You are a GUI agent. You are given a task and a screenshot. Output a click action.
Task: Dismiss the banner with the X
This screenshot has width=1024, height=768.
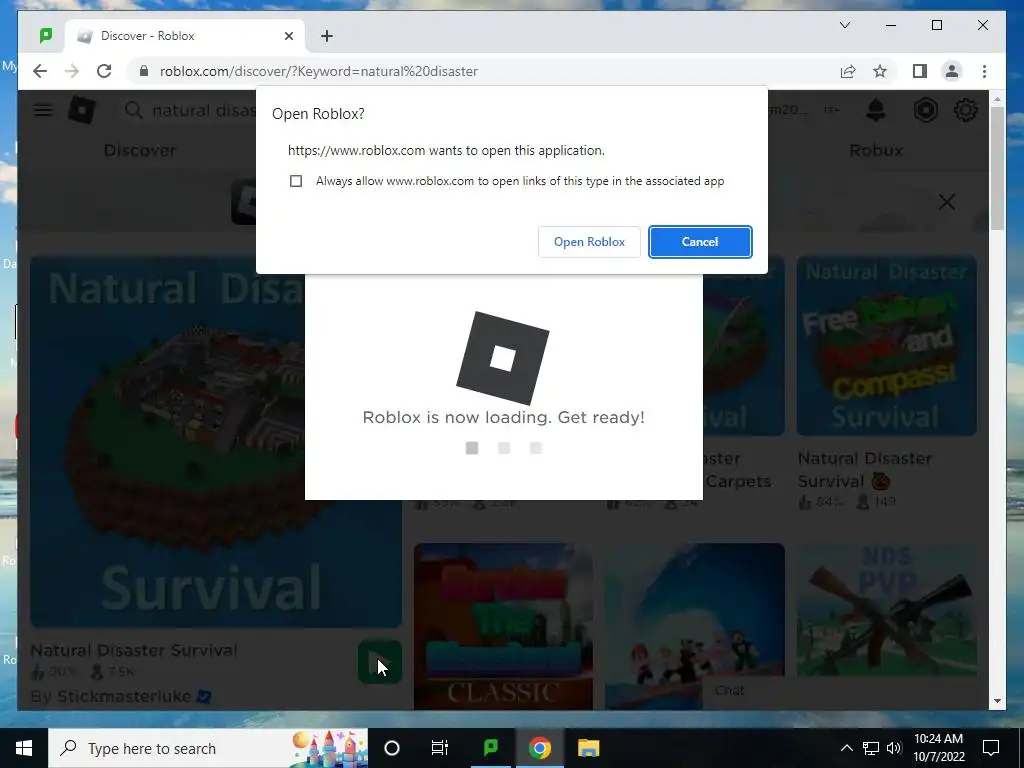(946, 202)
